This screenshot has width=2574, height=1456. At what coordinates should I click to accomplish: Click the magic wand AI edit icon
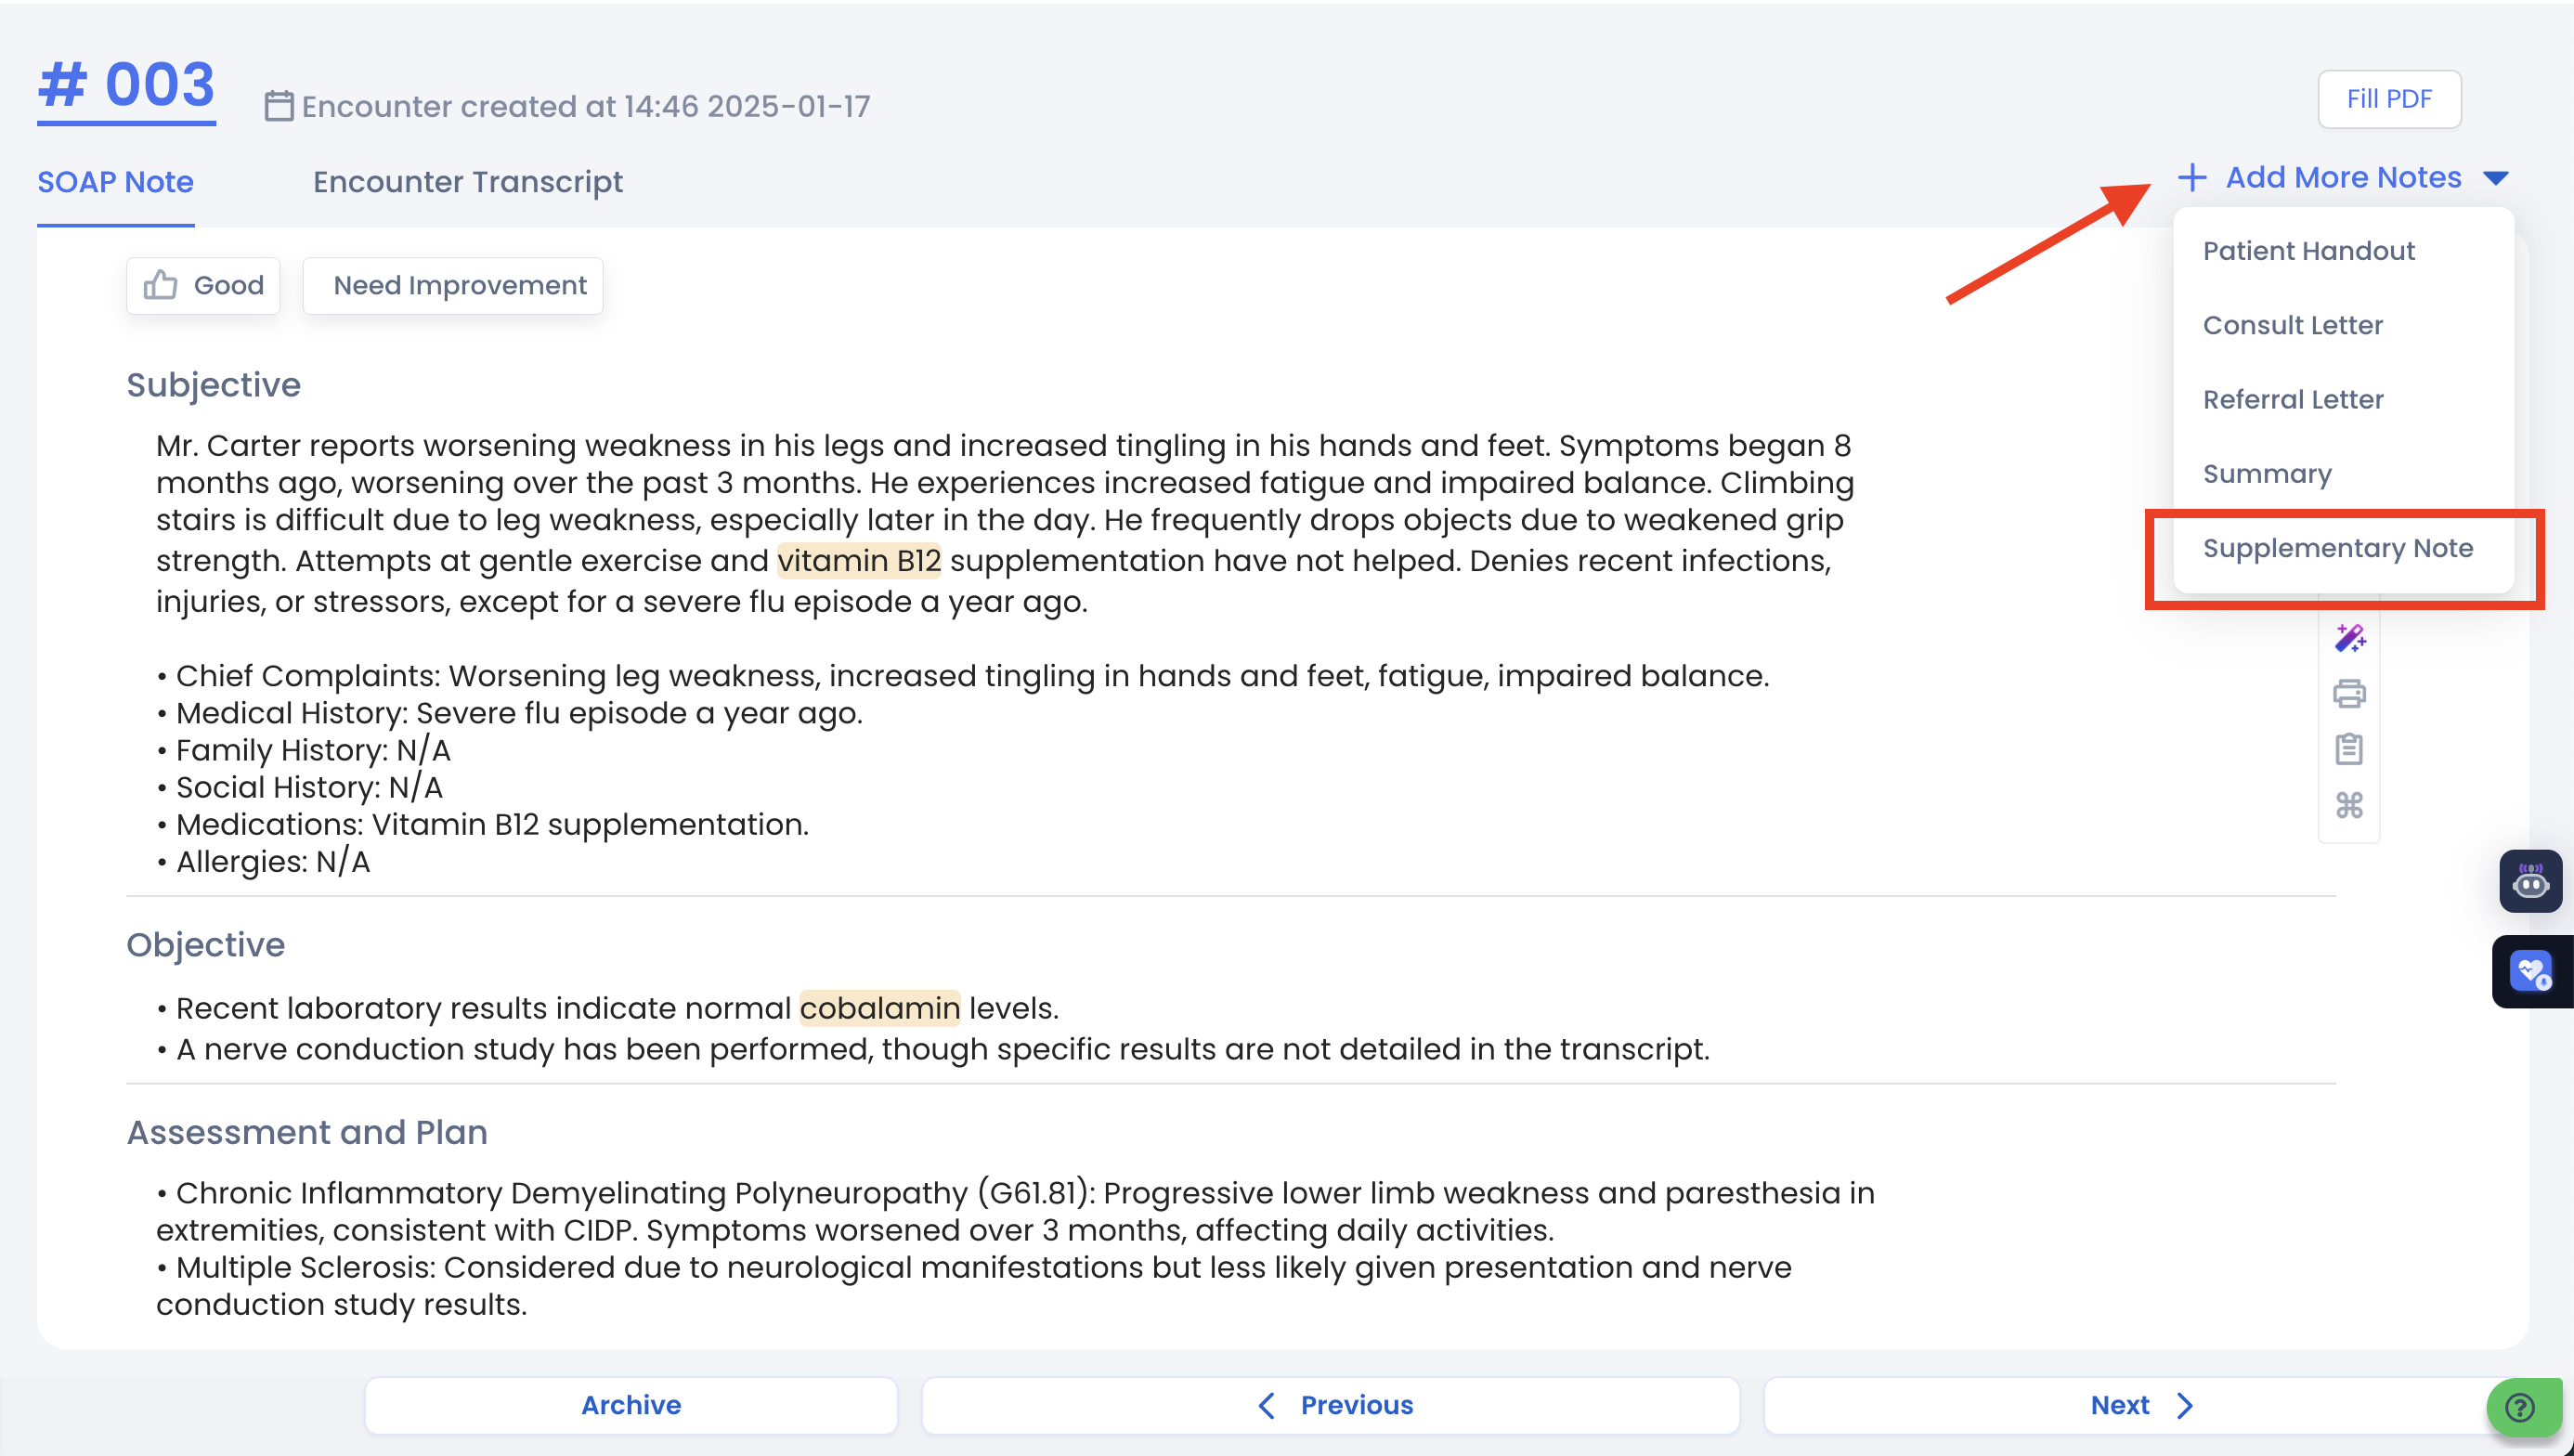point(2349,638)
